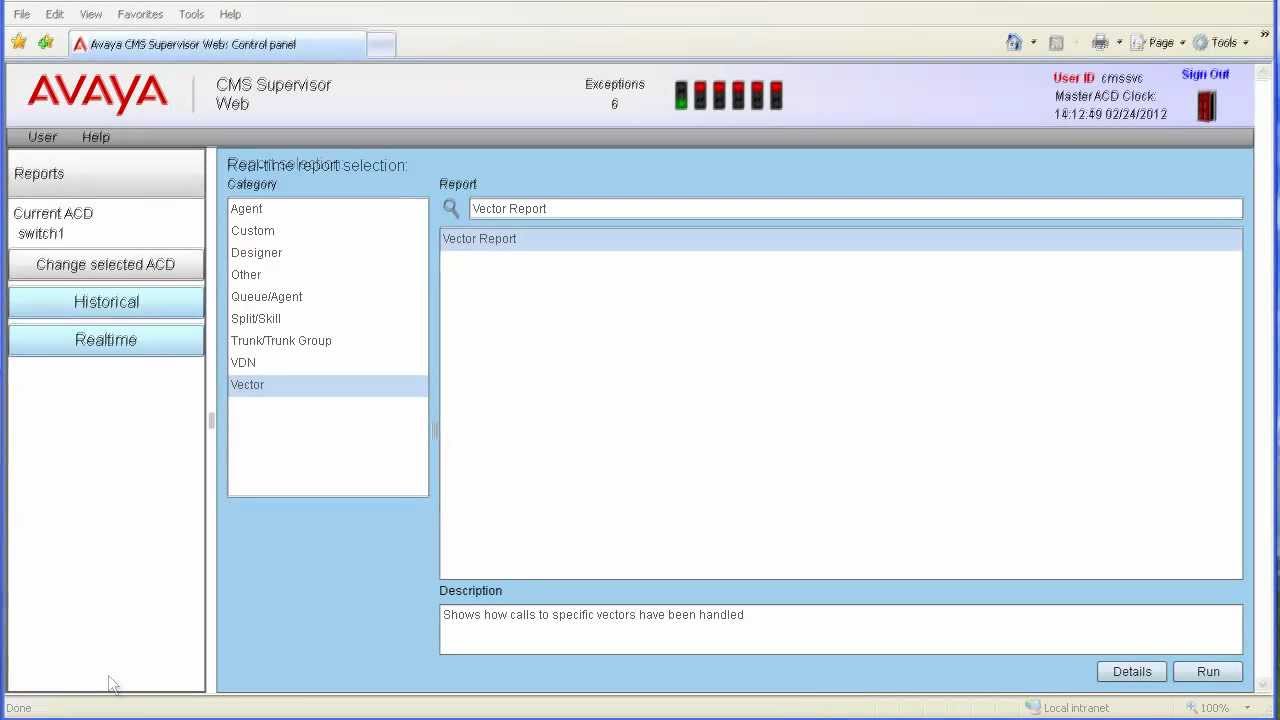Image resolution: width=1280 pixels, height=720 pixels.
Task: Select the VDN category
Action: [328, 363]
